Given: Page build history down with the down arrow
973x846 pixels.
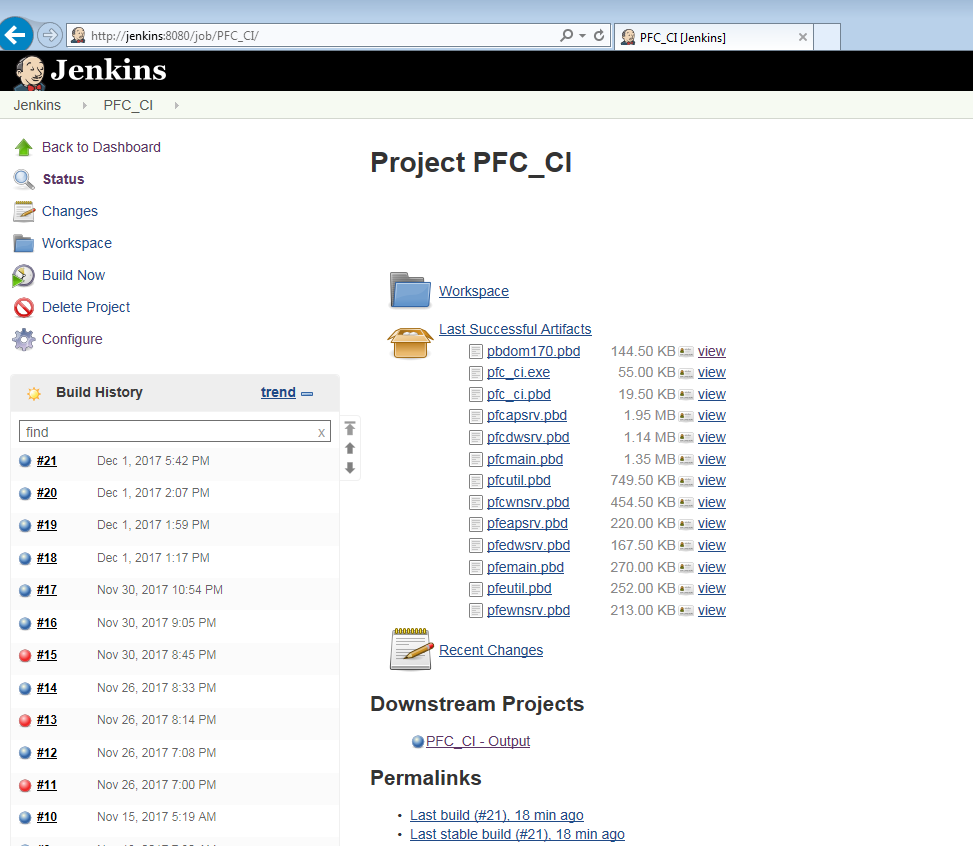Looking at the screenshot, I should pos(350,468).
